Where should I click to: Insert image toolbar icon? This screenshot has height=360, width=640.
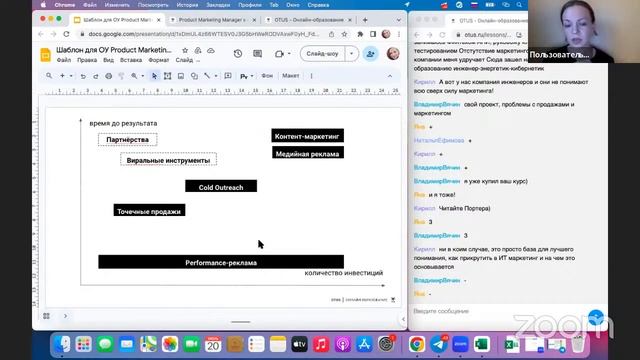[181, 76]
